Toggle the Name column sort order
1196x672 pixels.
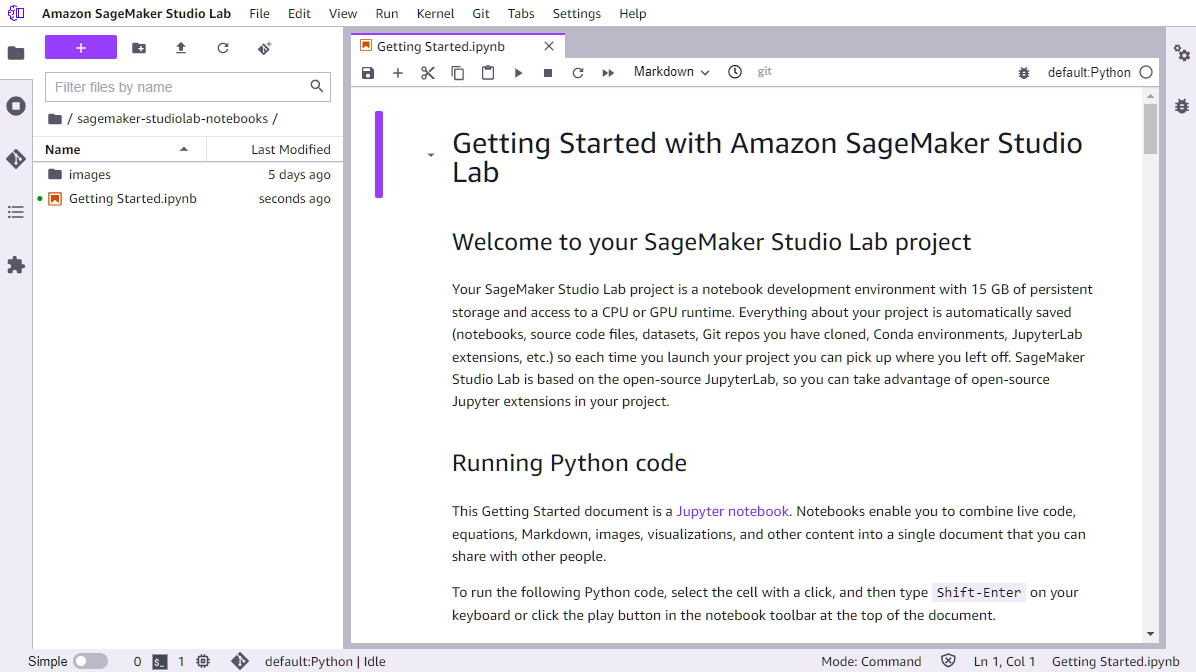tap(62, 148)
